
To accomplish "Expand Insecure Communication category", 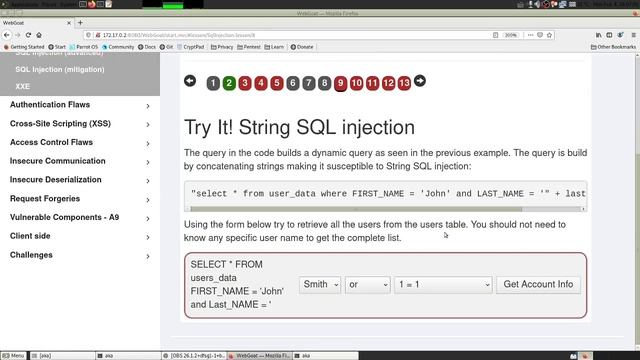I will 80,161.
